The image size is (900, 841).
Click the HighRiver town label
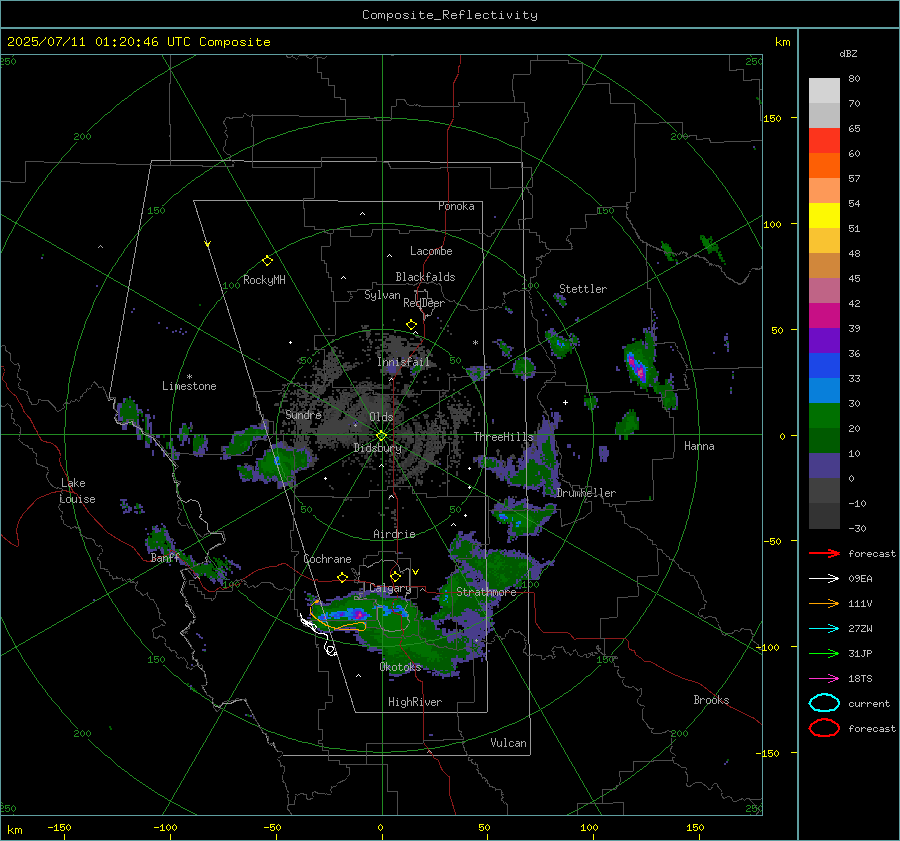tap(415, 702)
